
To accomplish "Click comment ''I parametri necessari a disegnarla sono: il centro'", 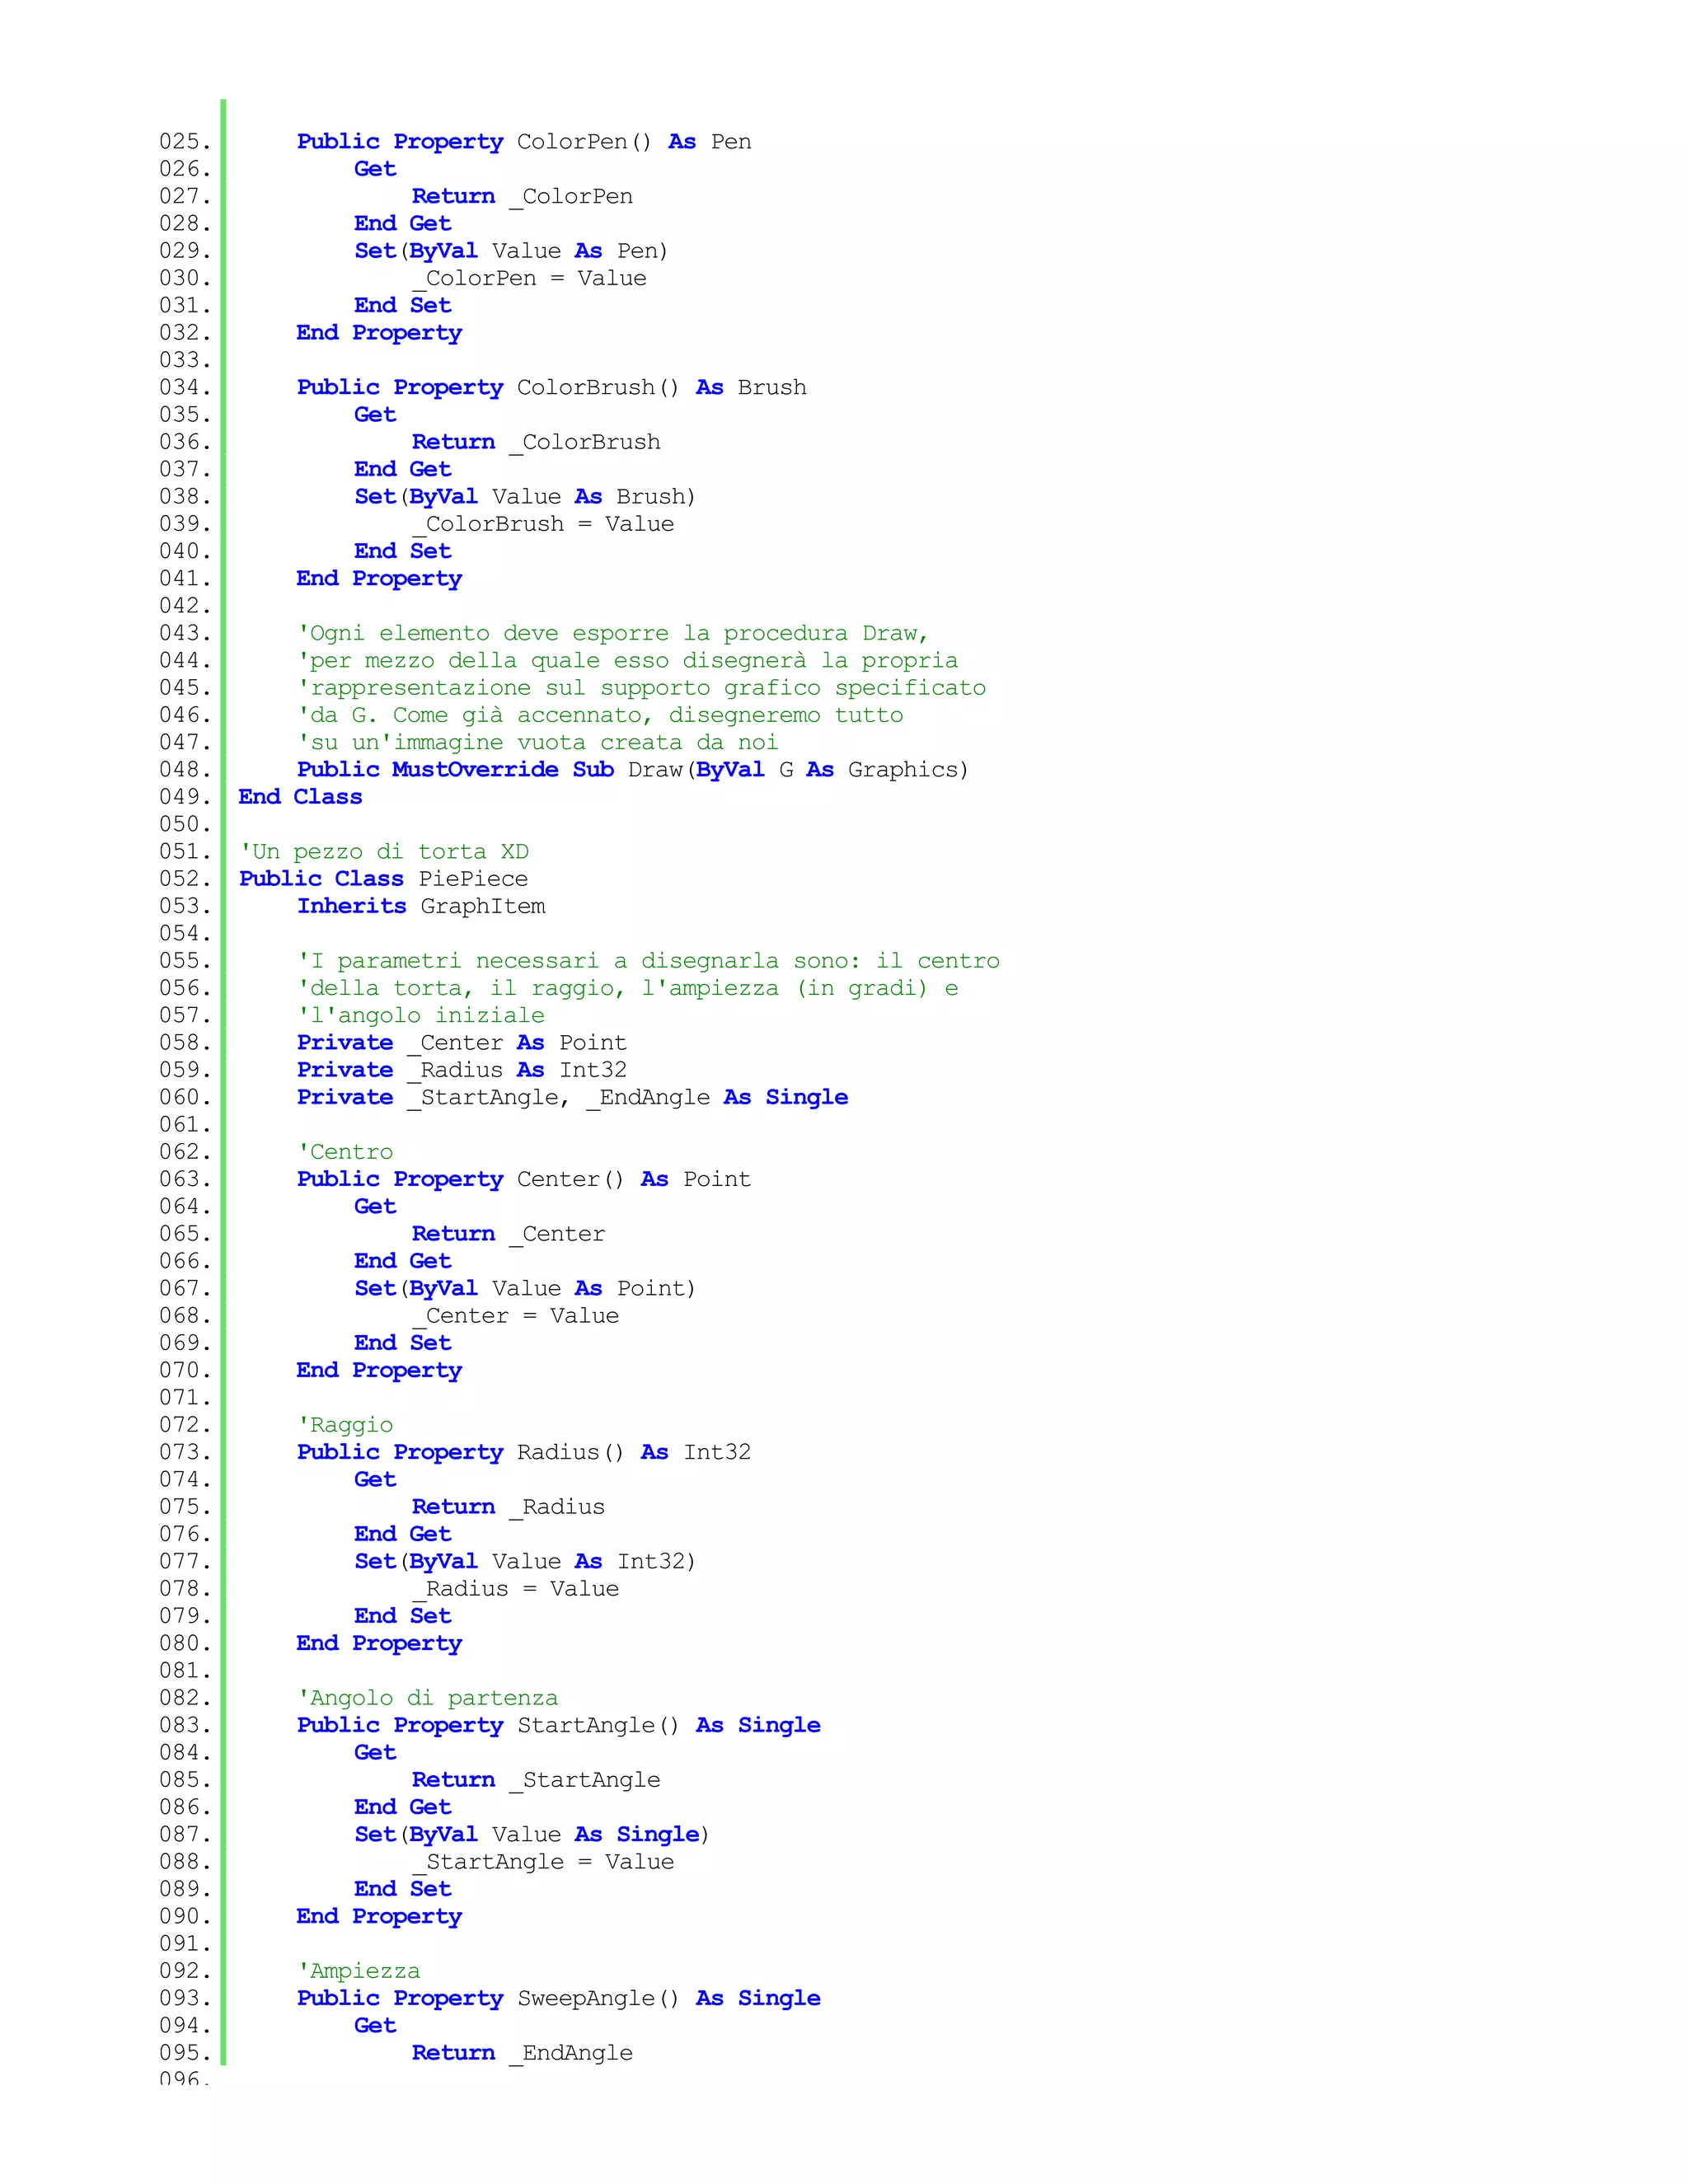I will point(648,961).
